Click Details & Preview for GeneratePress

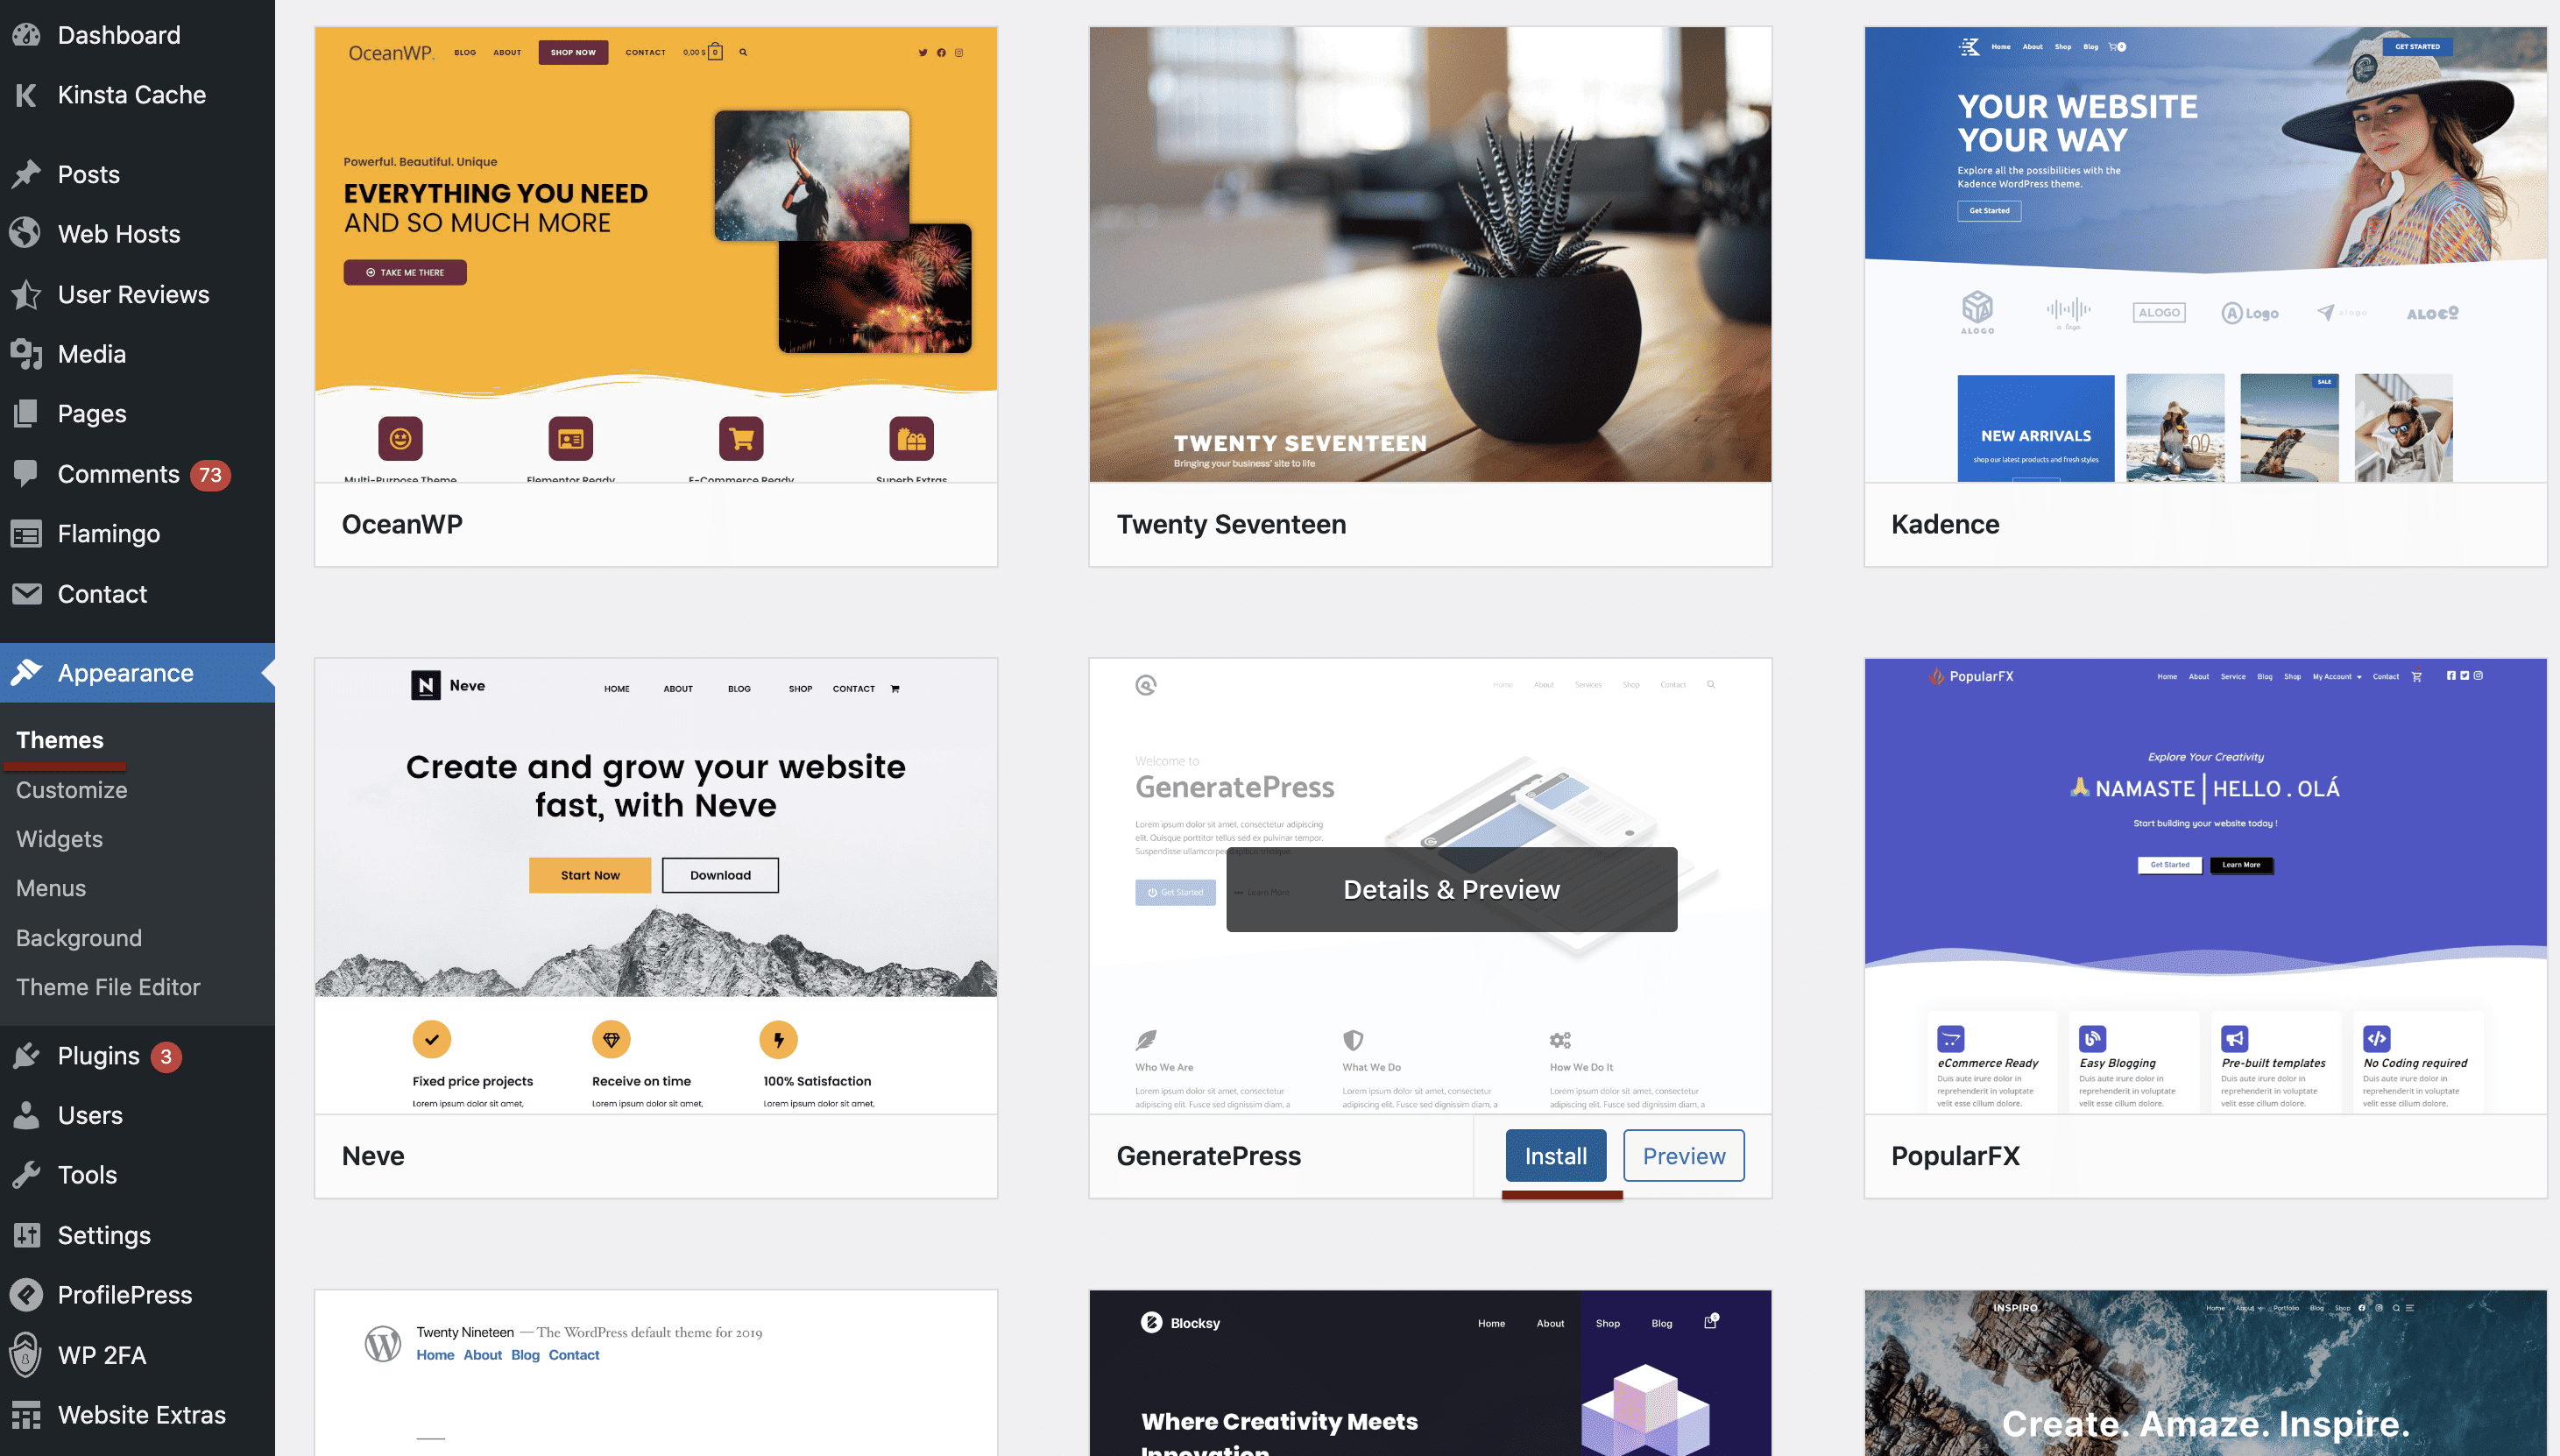pos(1453,888)
